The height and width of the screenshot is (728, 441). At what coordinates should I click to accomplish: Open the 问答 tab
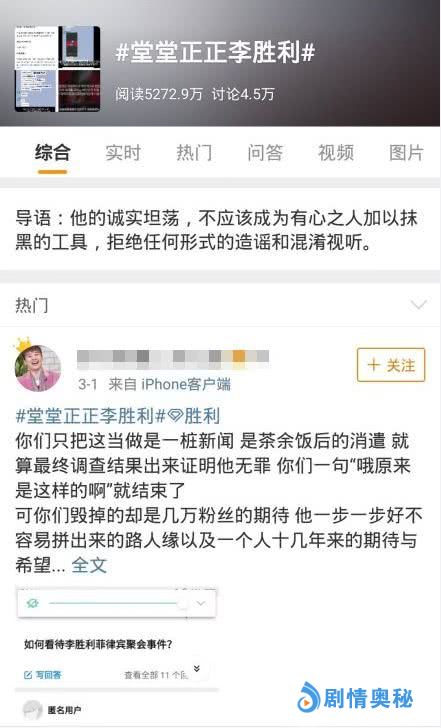(265, 152)
